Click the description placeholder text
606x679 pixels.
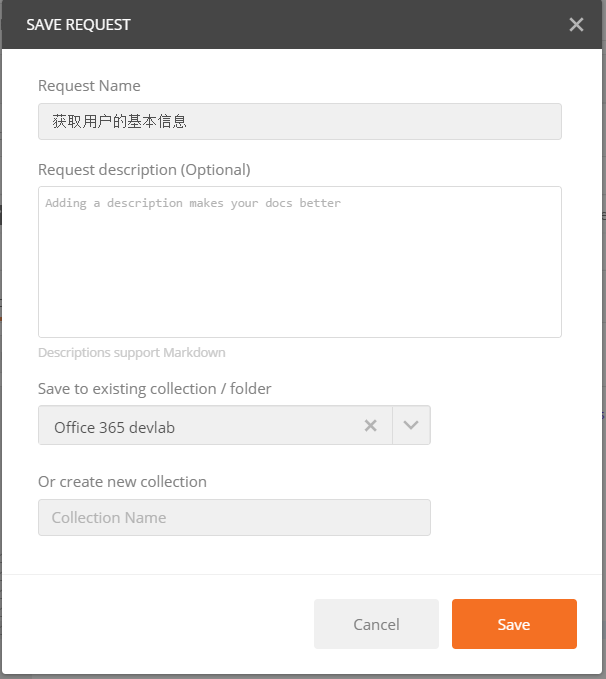coord(193,203)
